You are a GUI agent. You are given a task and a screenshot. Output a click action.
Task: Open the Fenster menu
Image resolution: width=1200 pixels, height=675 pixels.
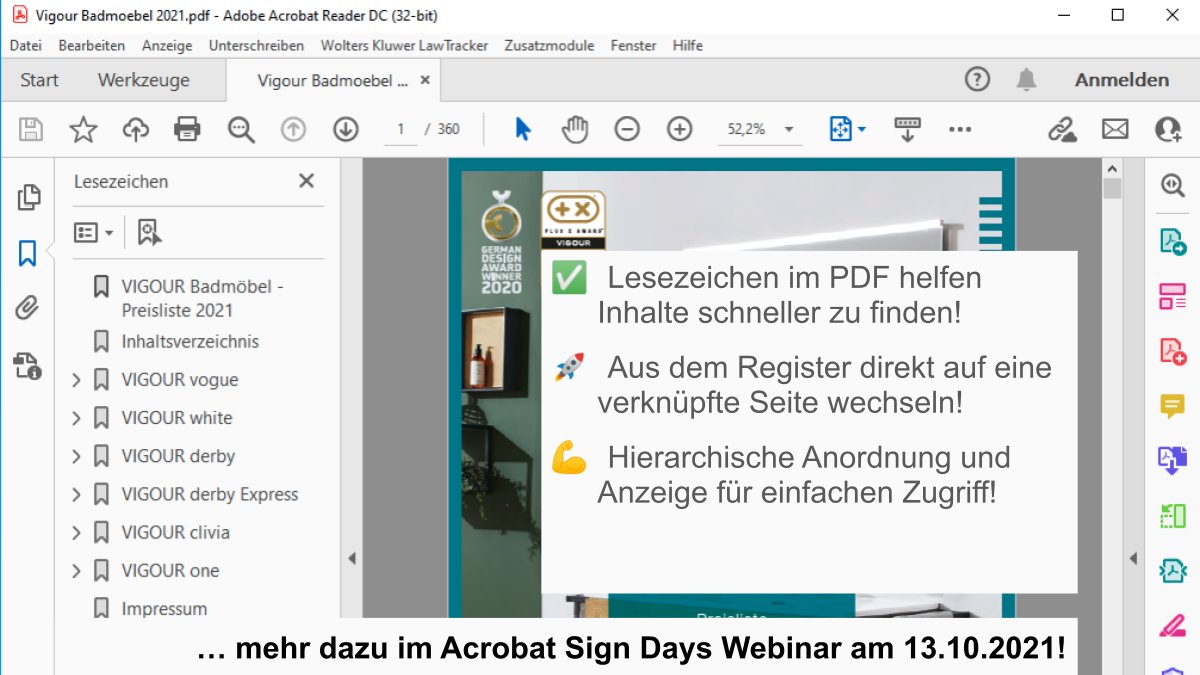click(x=633, y=45)
